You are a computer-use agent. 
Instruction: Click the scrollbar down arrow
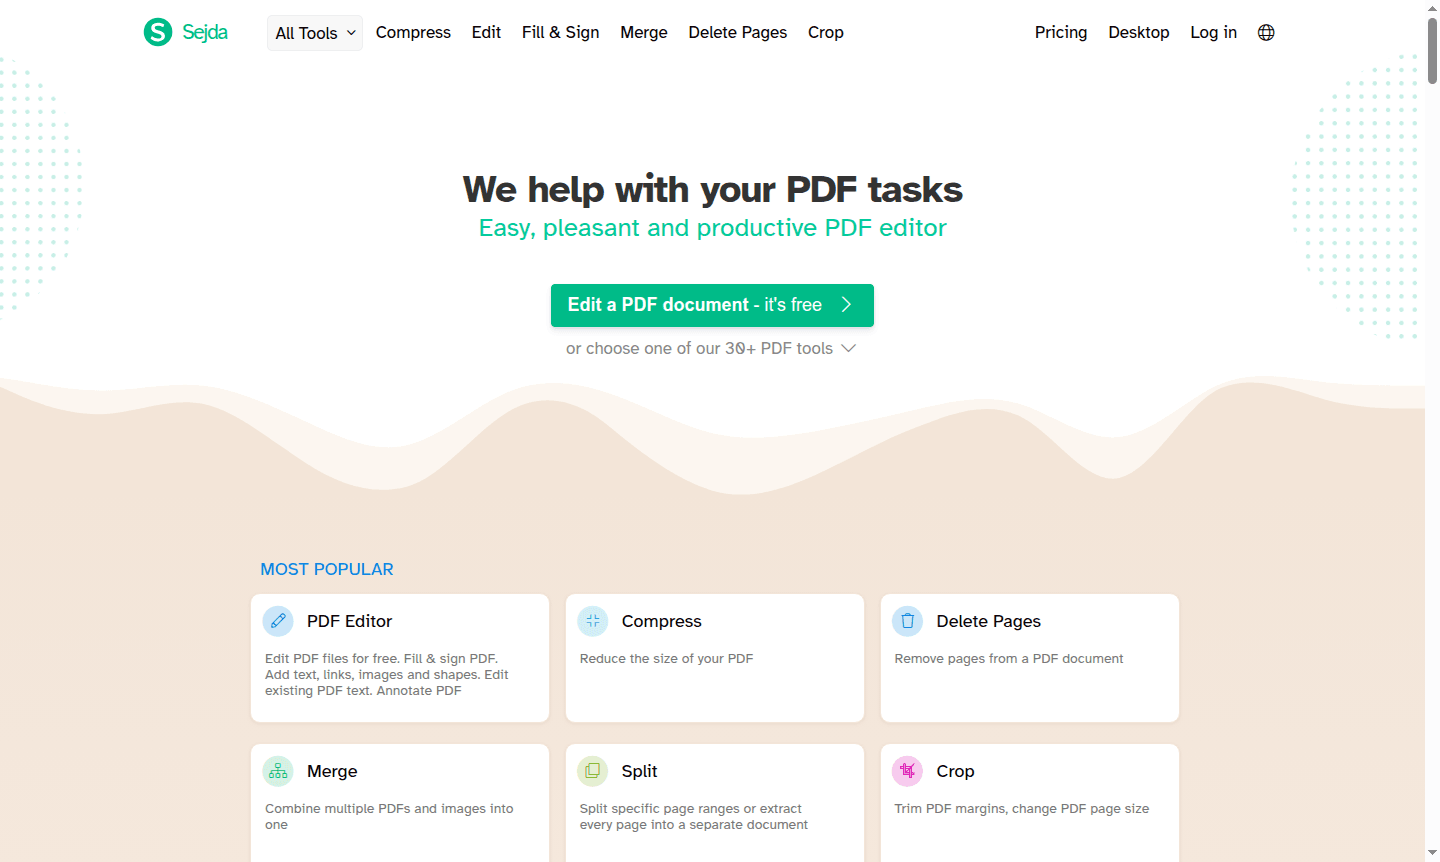point(1432,853)
